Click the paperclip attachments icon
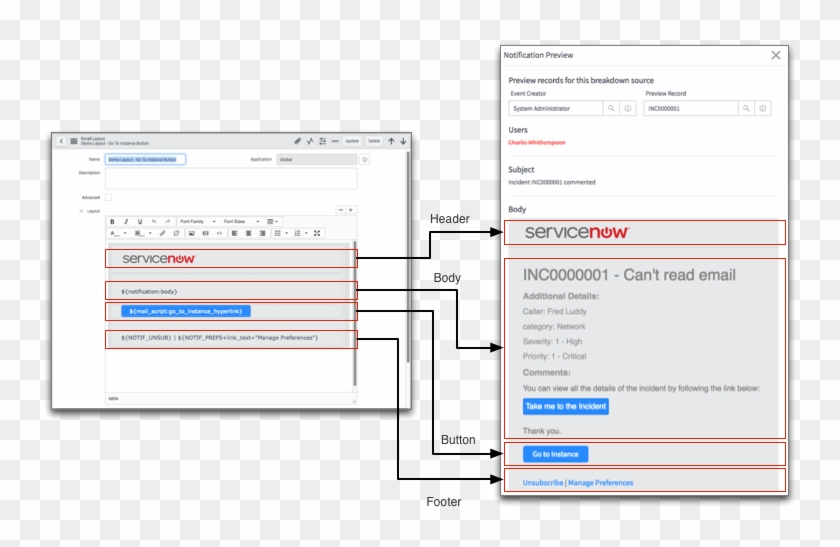 297,141
